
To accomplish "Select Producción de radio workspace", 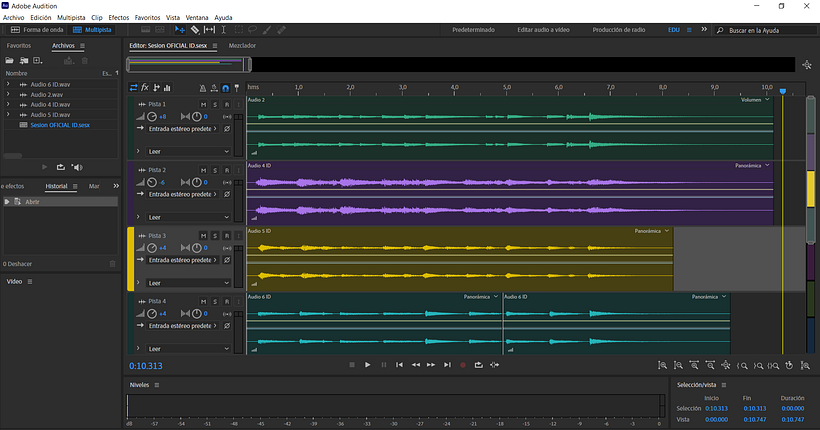I will (619, 30).
